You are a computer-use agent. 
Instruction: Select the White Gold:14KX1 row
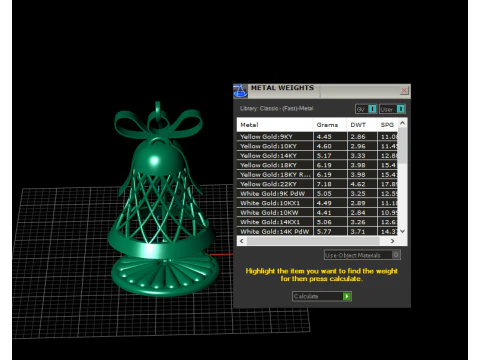click(x=317, y=222)
